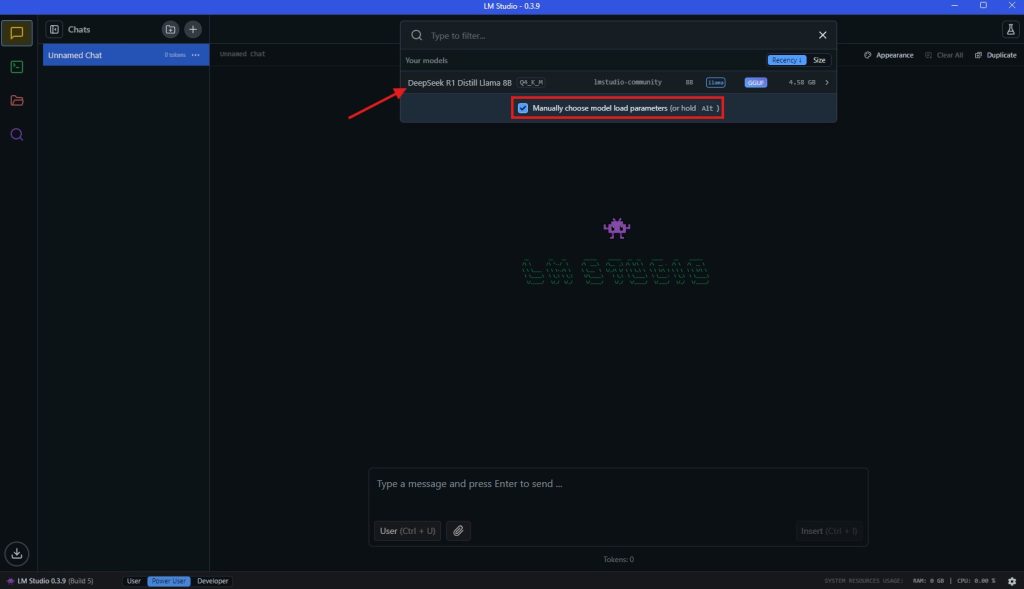Image resolution: width=1024 pixels, height=589 pixels.
Task: Uncheck manually choose model load parameters
Action: pos(522,107)
